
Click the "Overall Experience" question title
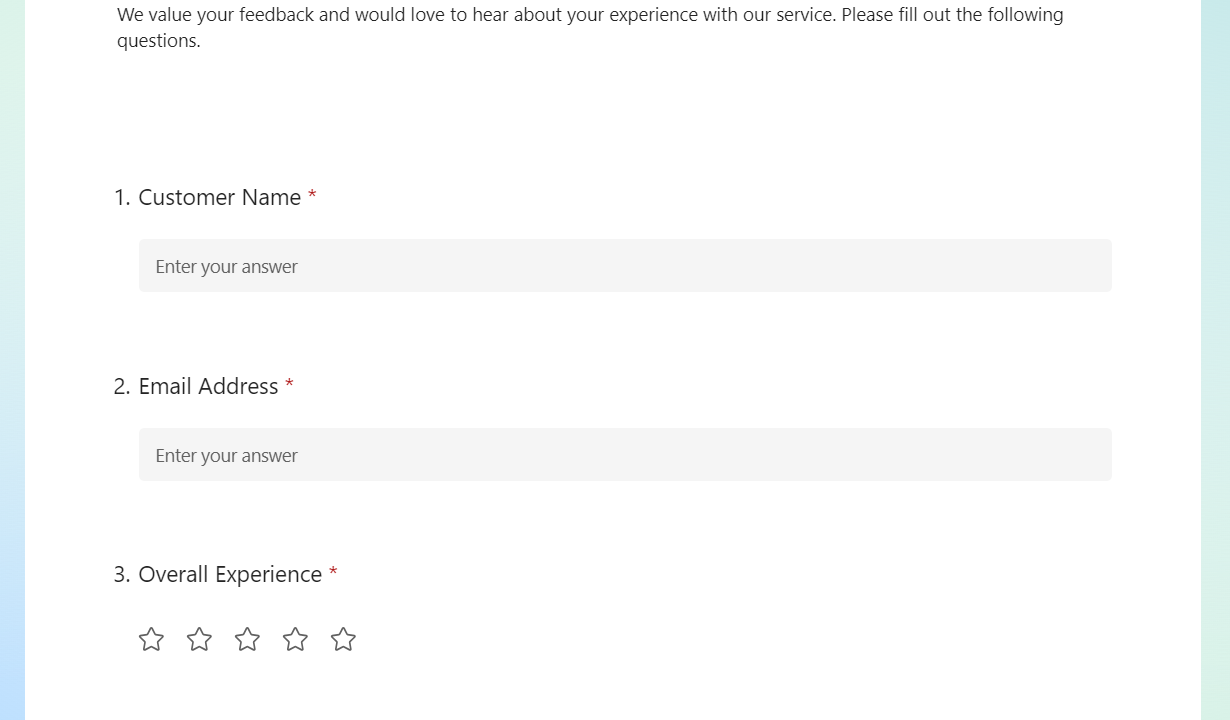(x=230, y=575)
